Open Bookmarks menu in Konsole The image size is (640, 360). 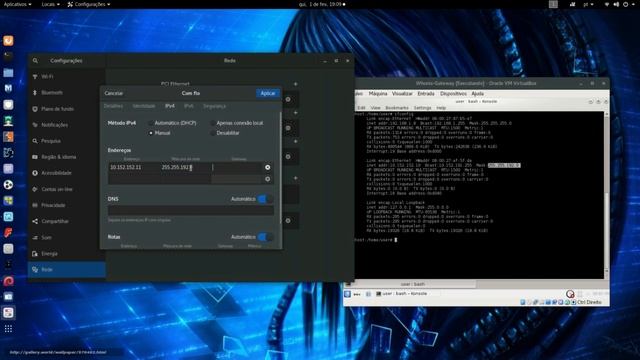397,108
